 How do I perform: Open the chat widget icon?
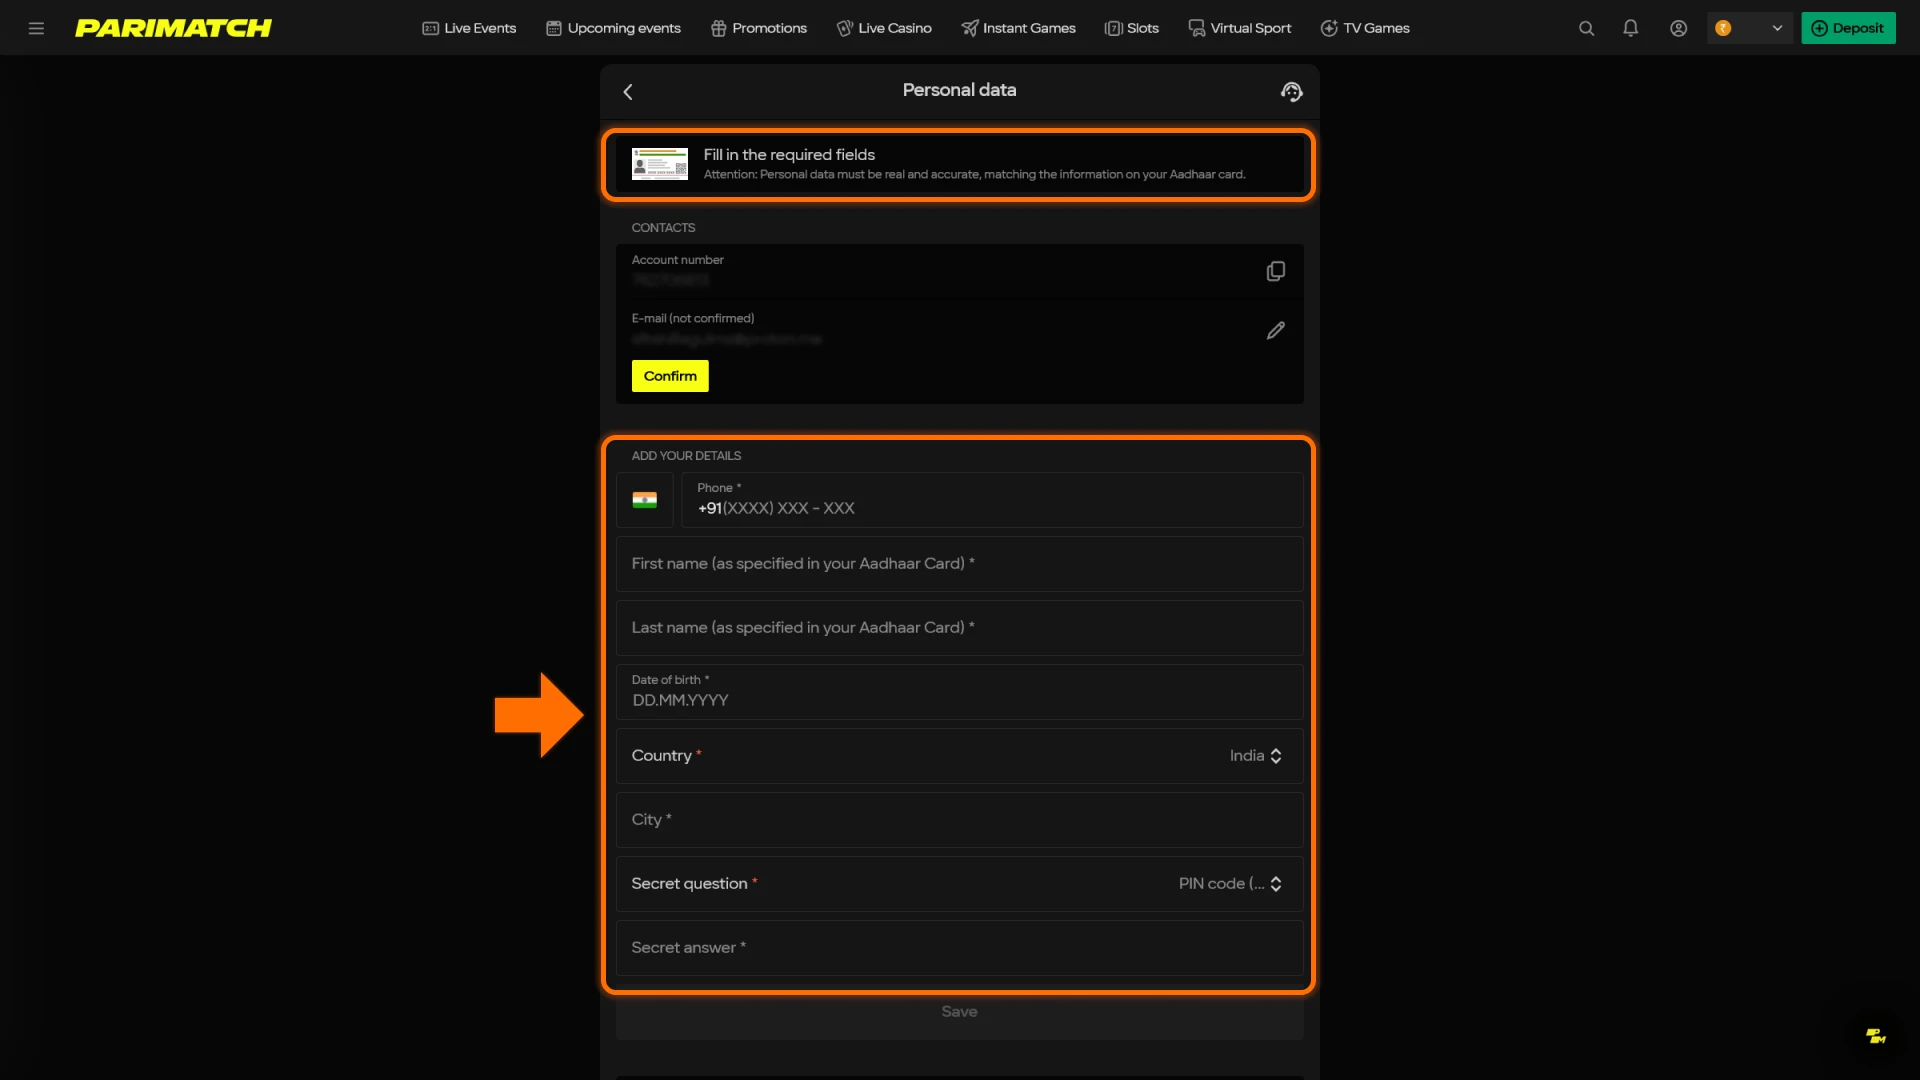[1876, 1036]
